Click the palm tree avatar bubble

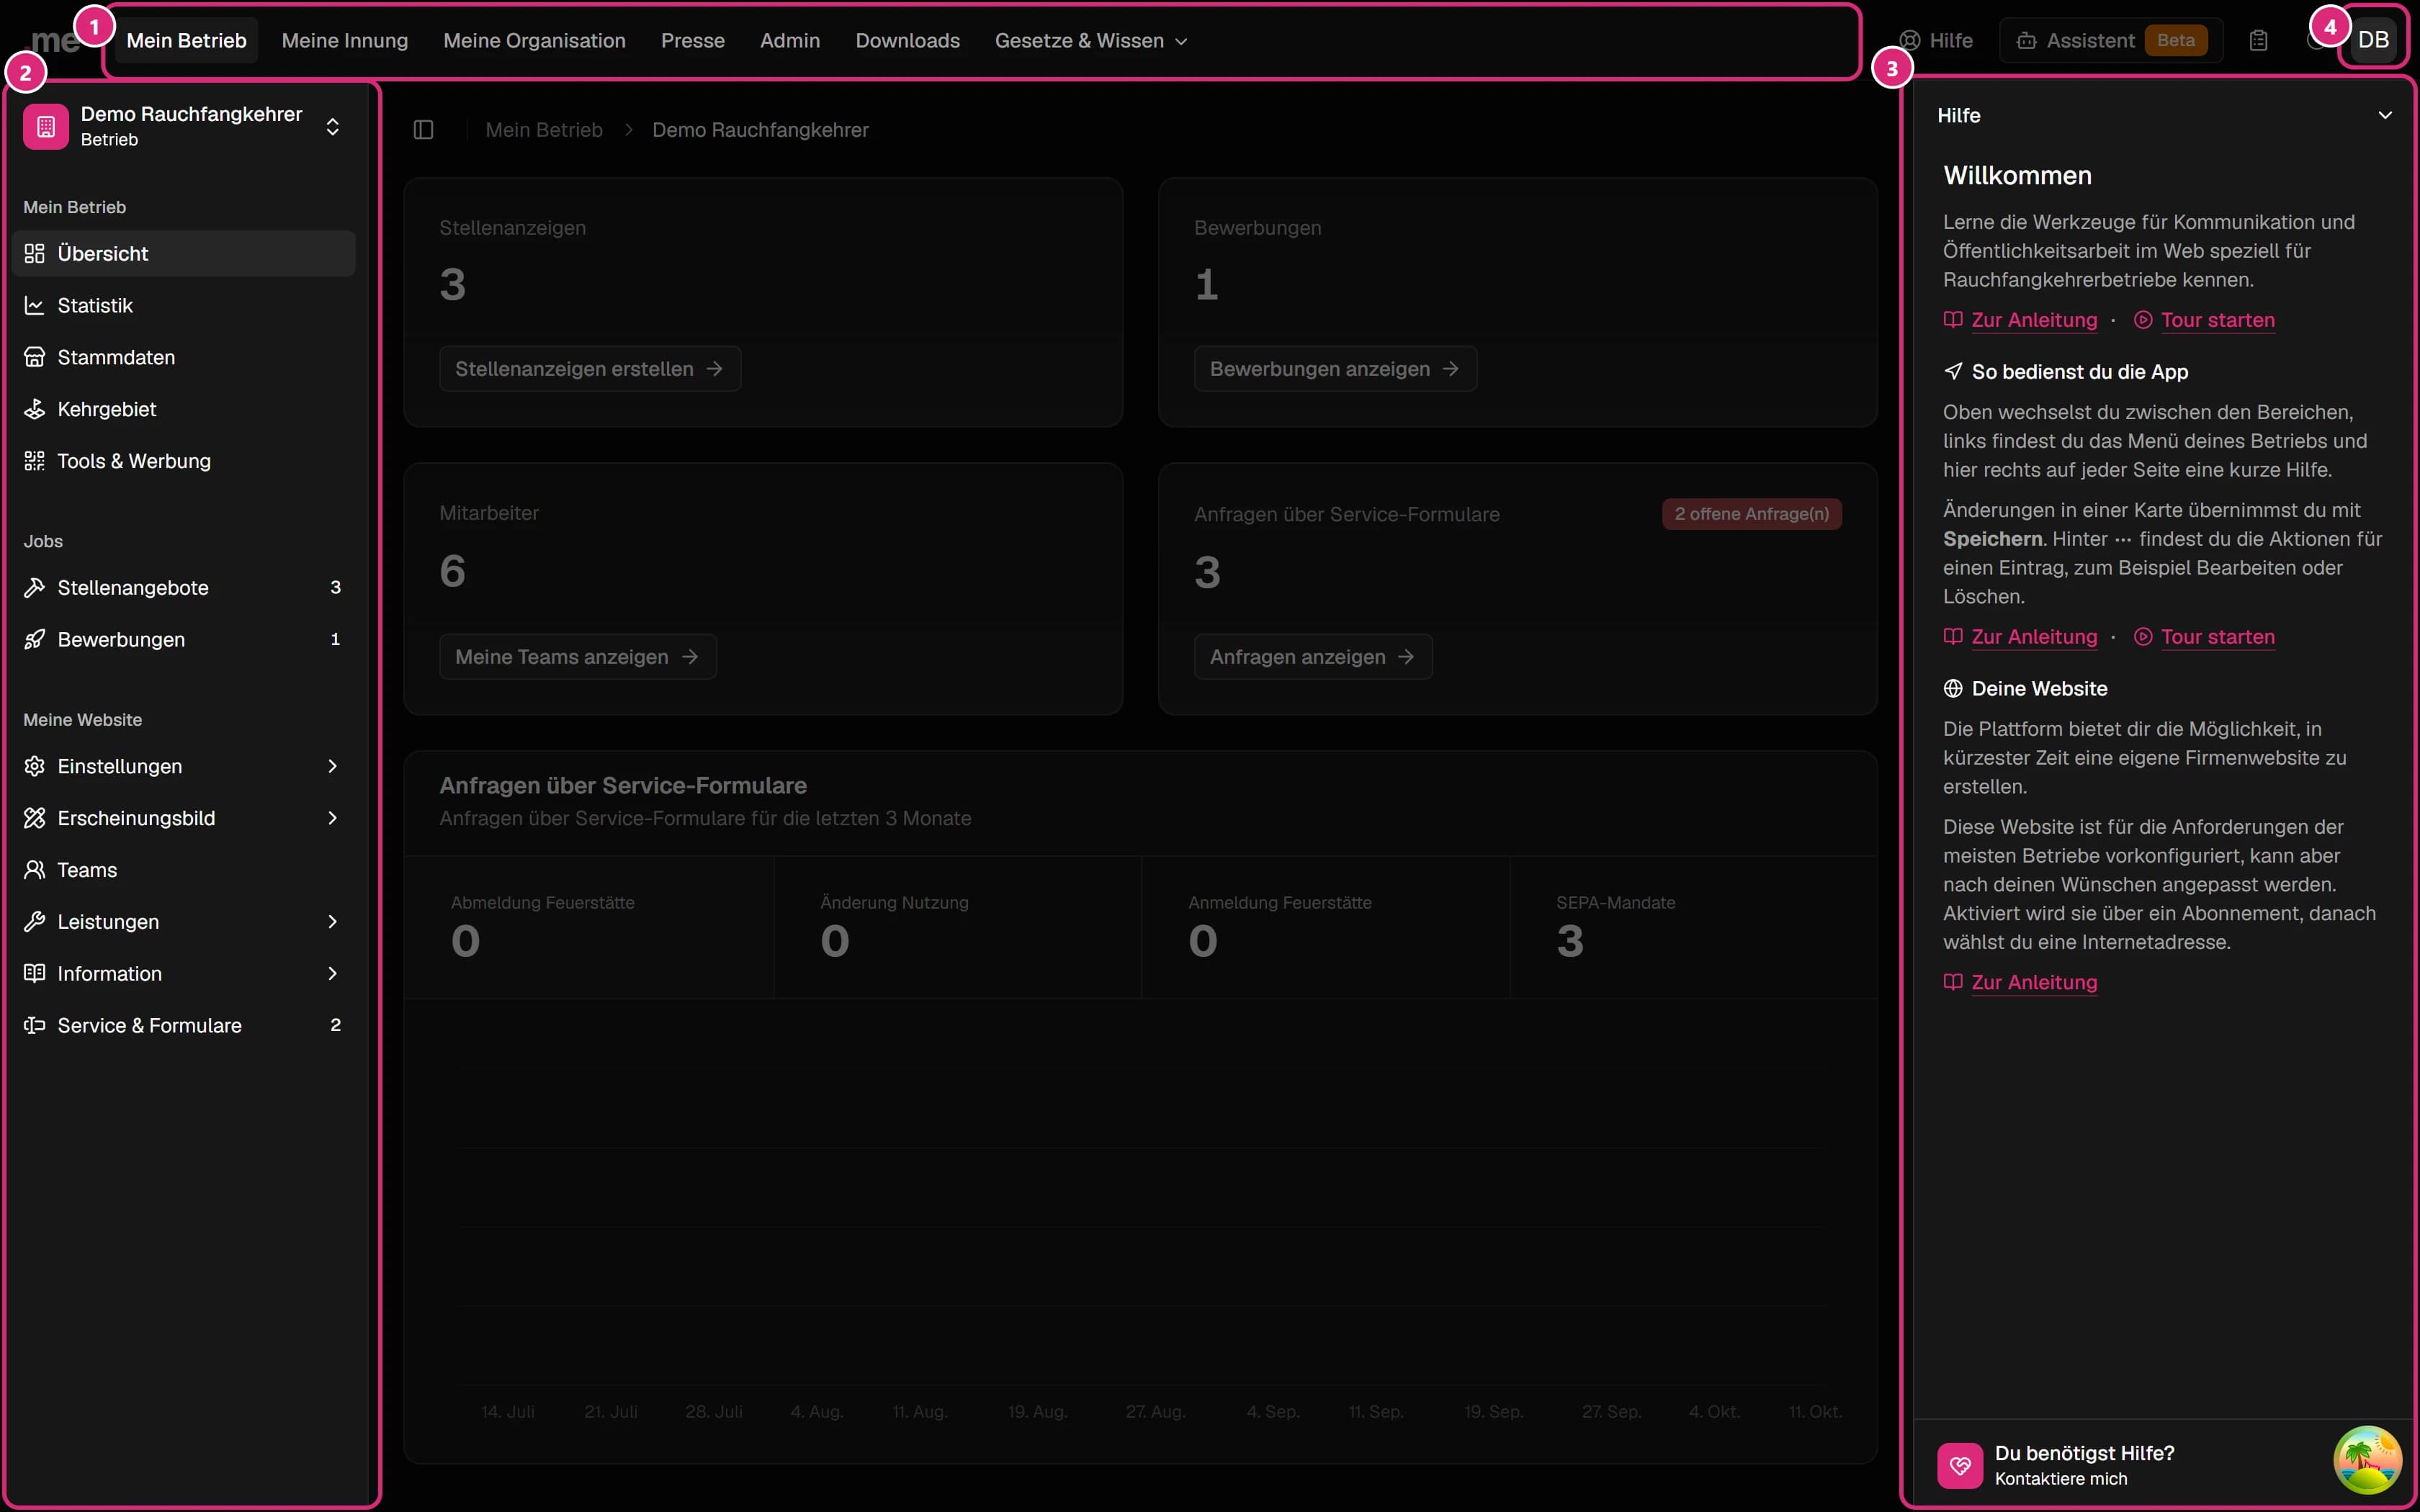click(2367, 1459)
